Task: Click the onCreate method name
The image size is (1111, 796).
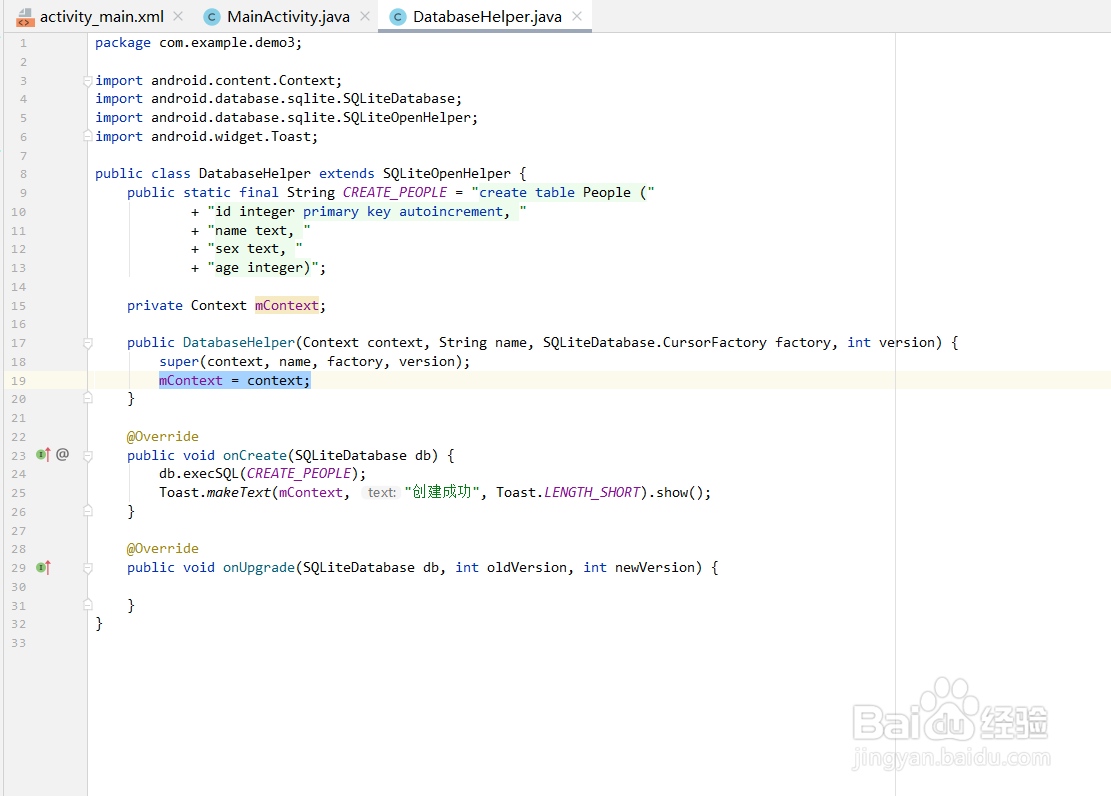Action: [x=255, y=455]
